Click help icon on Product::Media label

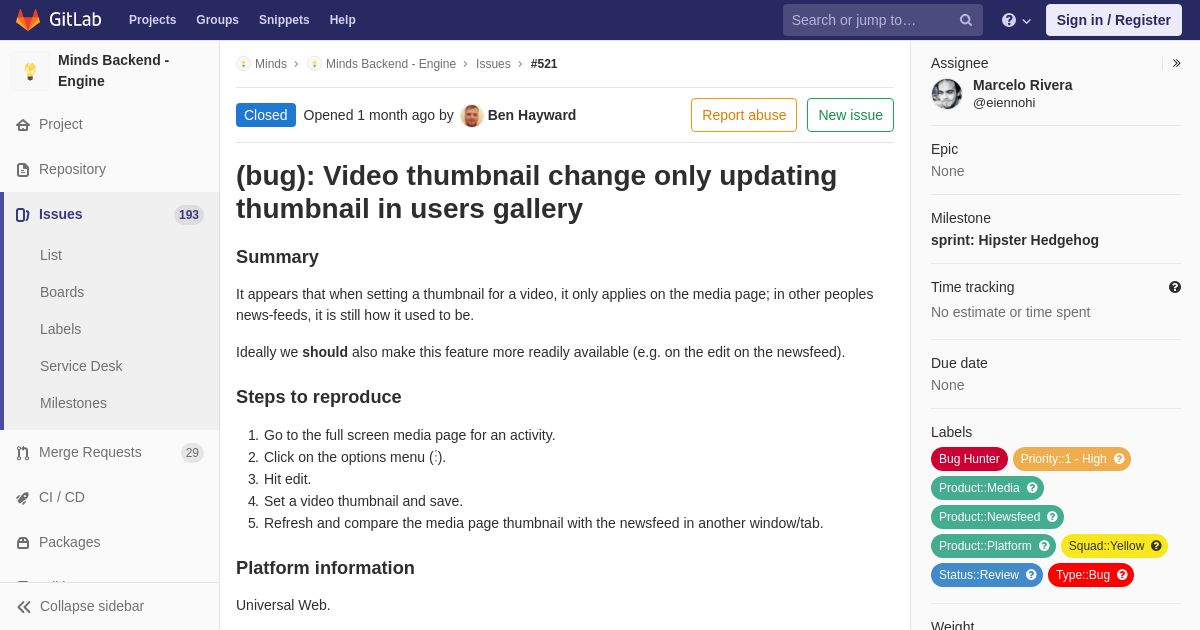pyautogui.click(x=1032, y=488)
